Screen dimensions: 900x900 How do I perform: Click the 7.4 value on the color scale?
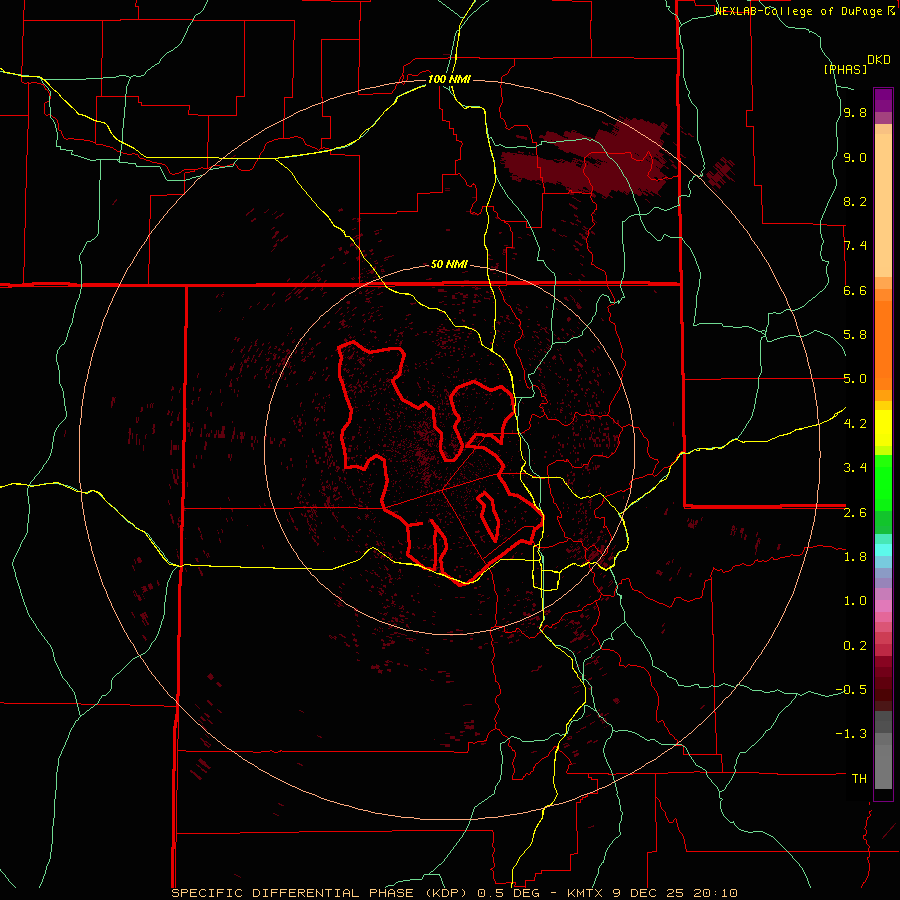(855, 246)
